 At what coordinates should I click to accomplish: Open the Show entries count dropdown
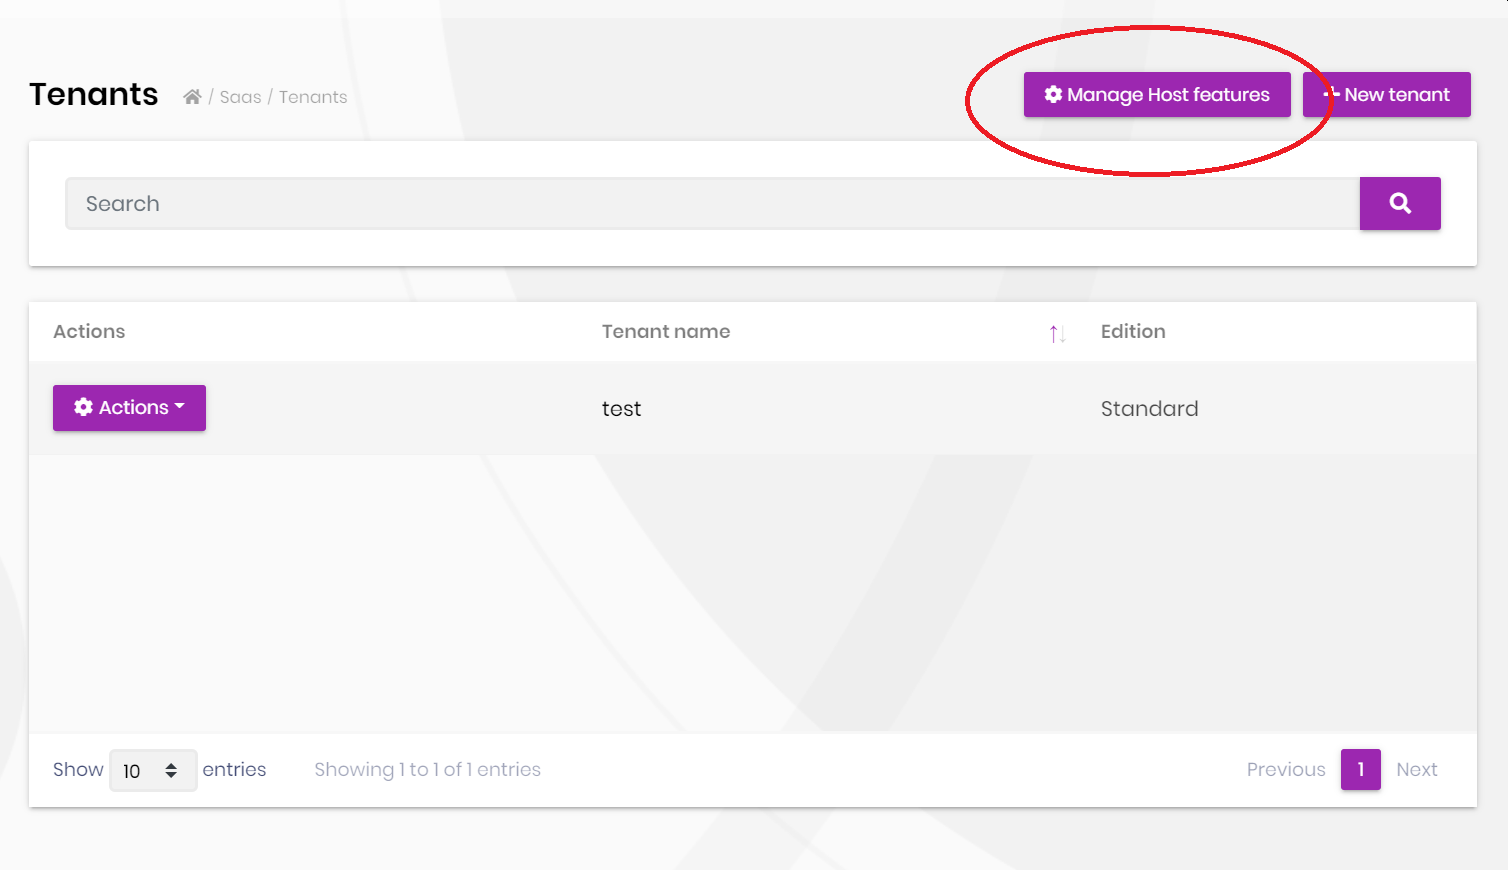[152, 770]
